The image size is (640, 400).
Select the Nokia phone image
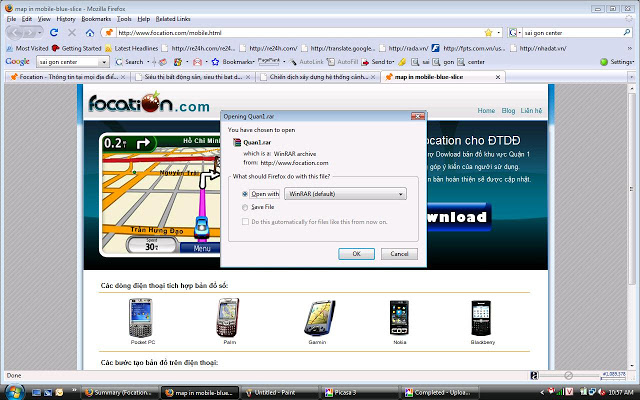pyautogui.click(x=399, y=318)
